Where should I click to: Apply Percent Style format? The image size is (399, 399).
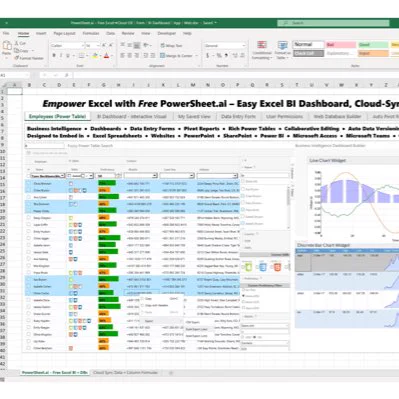coord(219,56)
